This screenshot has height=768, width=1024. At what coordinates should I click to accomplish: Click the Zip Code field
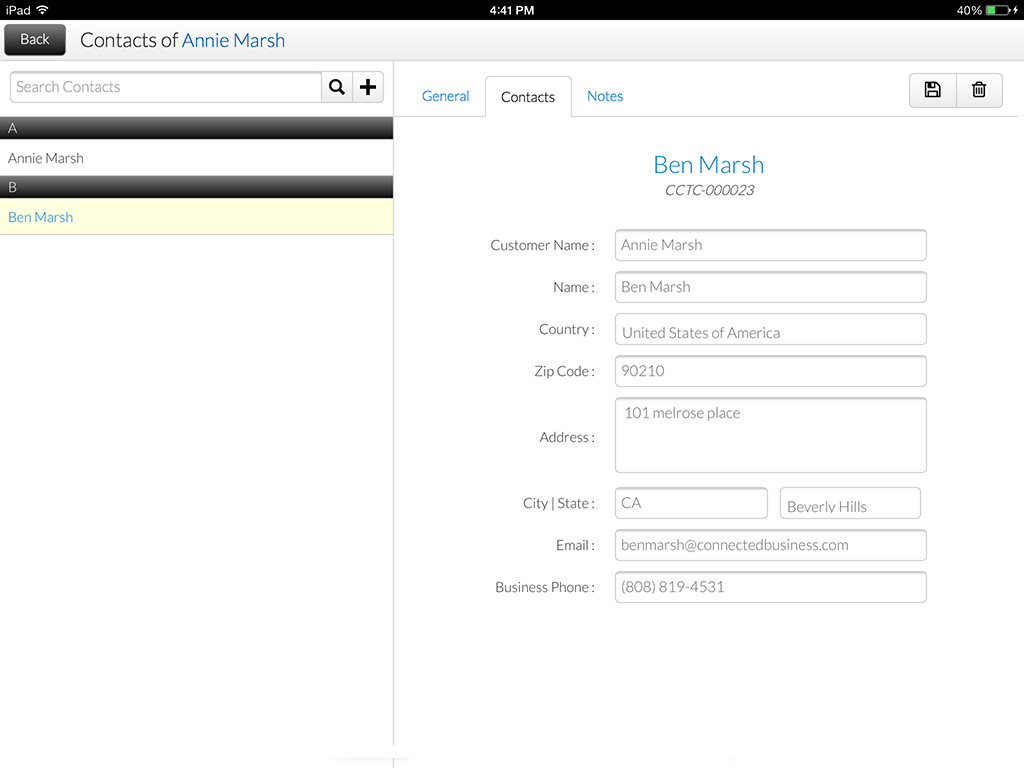[x=770, y=371]
